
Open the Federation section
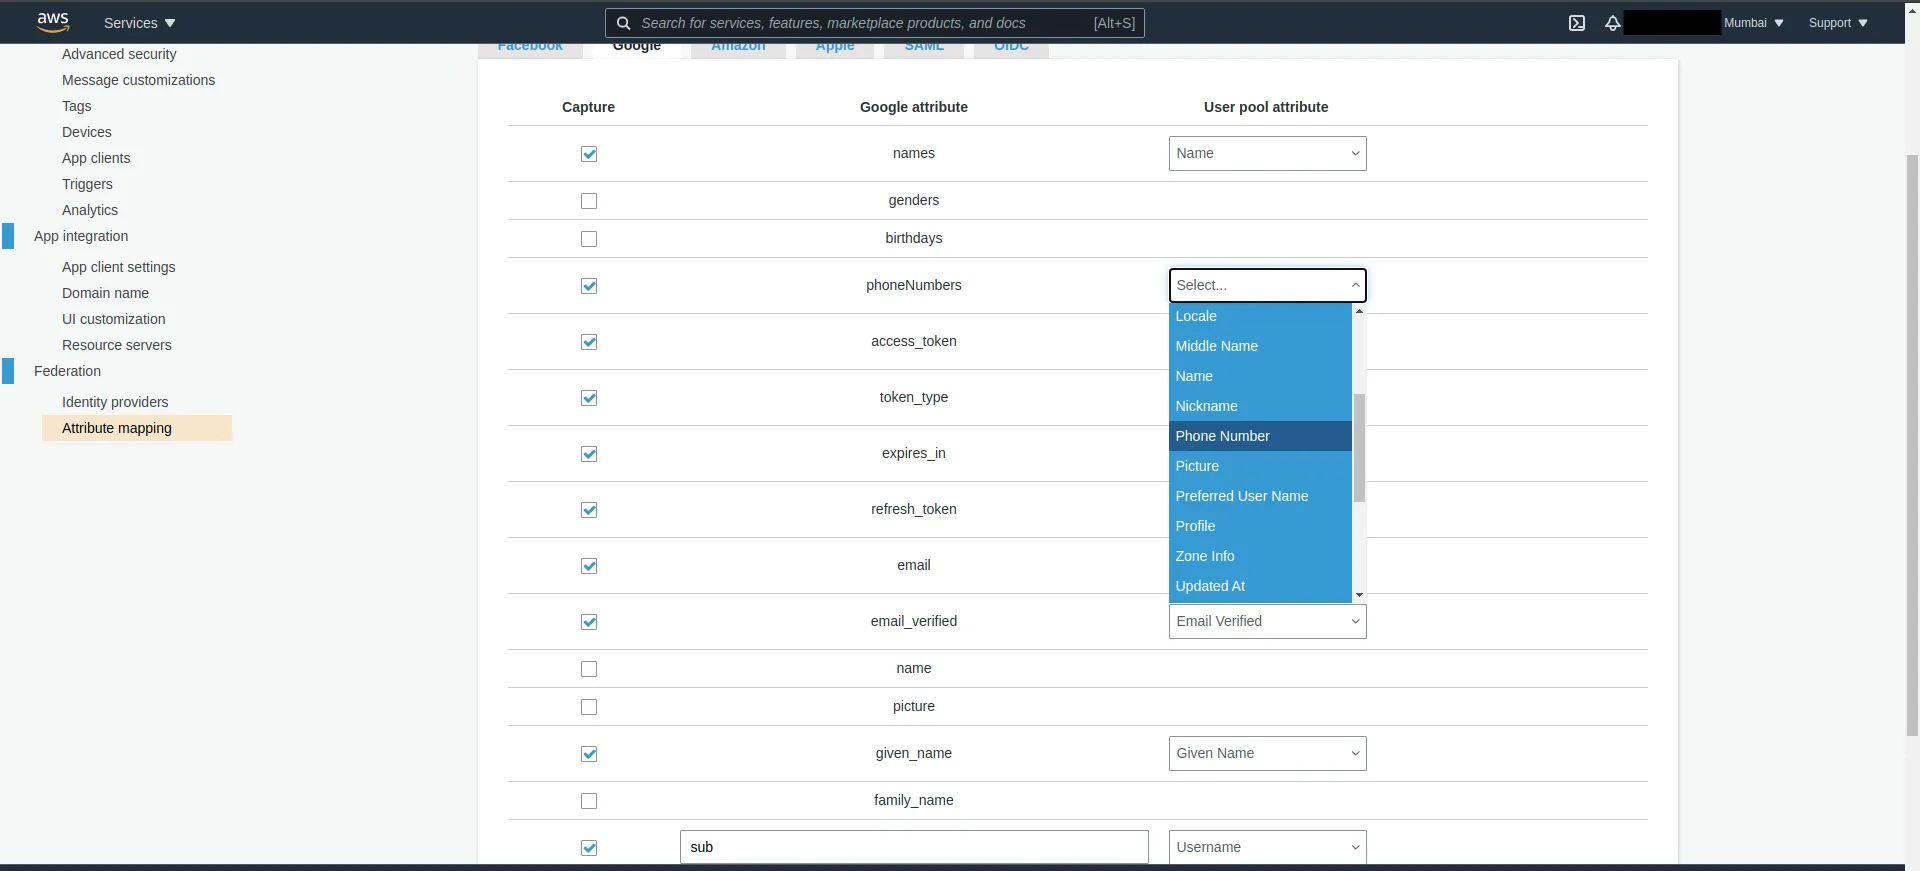67,371
